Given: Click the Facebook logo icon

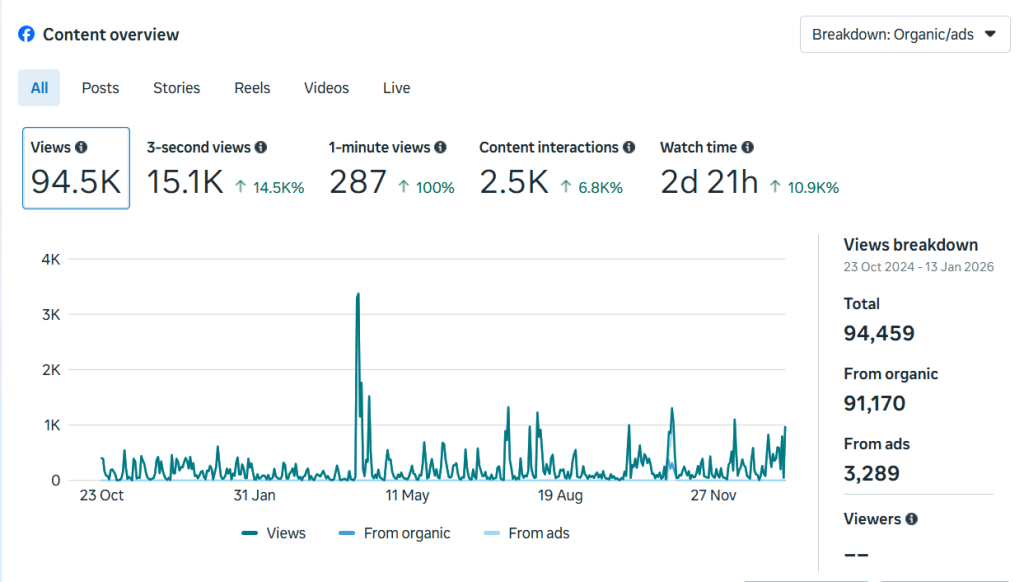Looking at the screenshot, I should (x=26, y=34).
